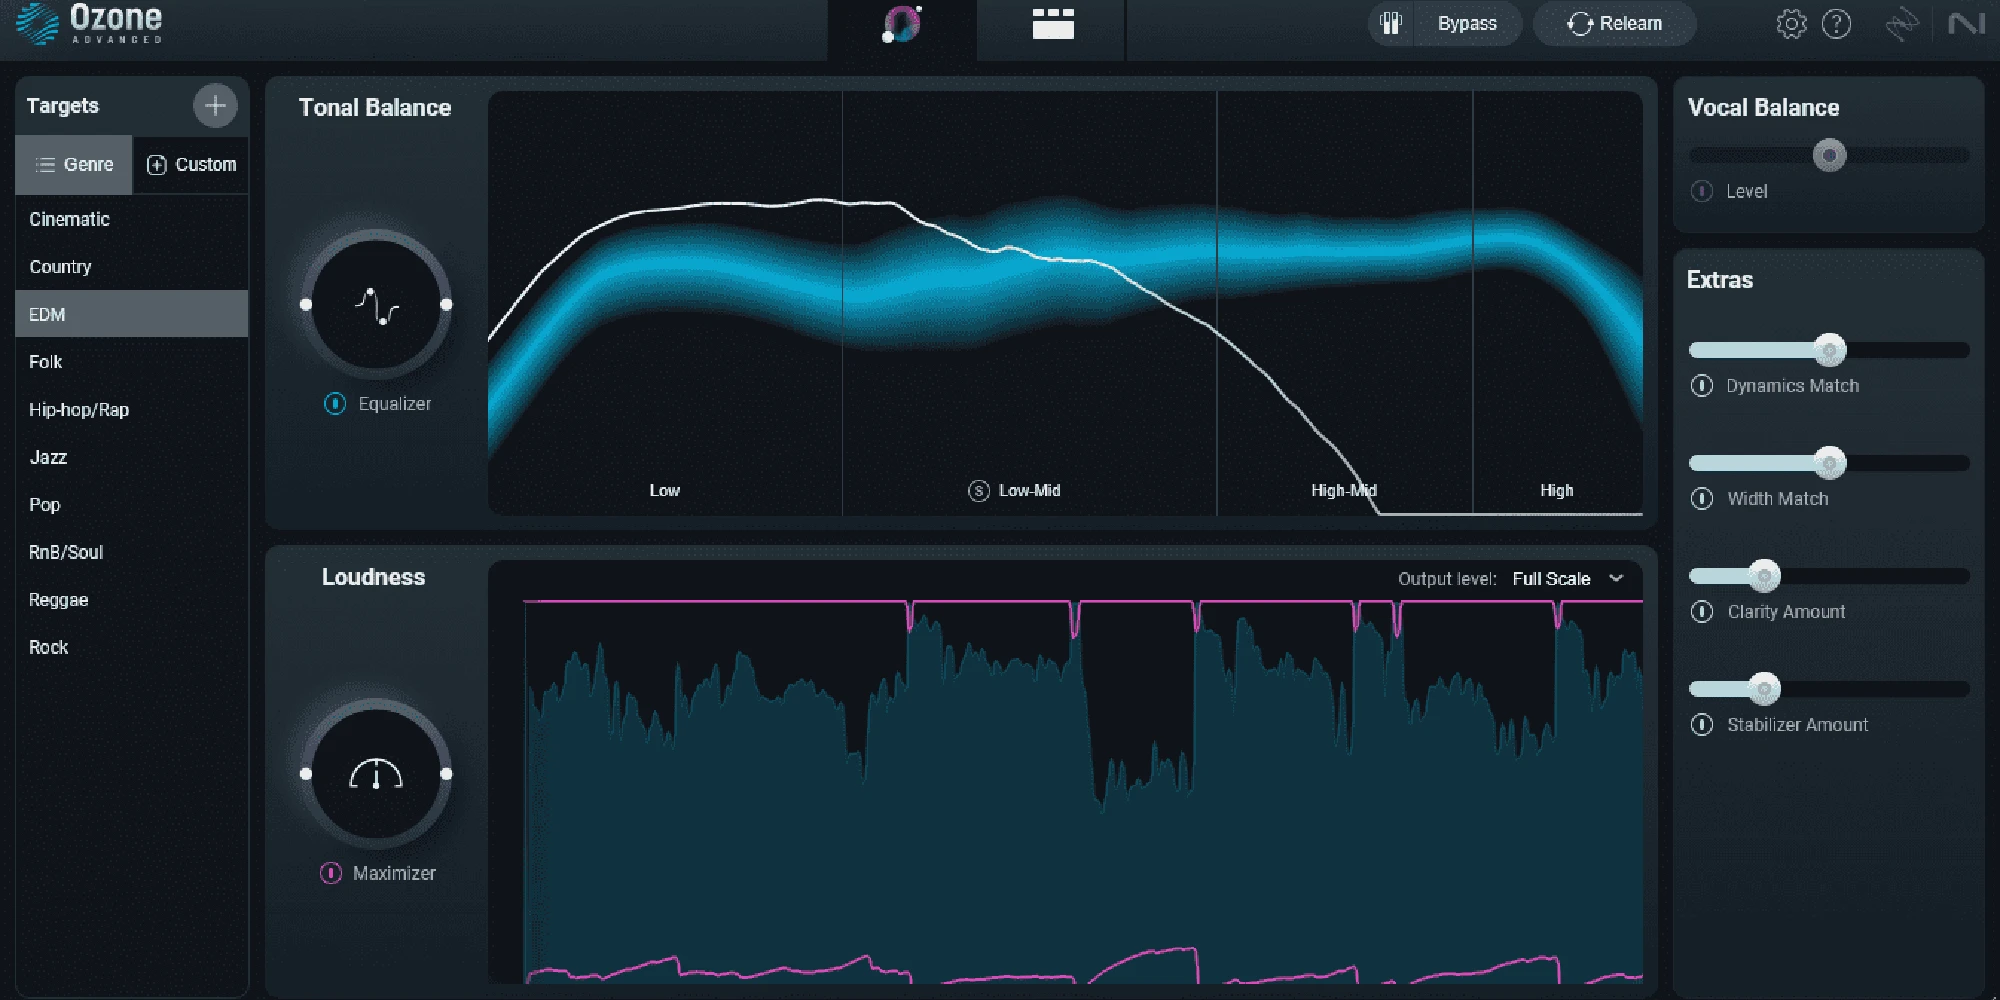Click the Ozone Advanced logo
The image size is (2000, 1000).
pyautogui.click(x=90, y=24)
